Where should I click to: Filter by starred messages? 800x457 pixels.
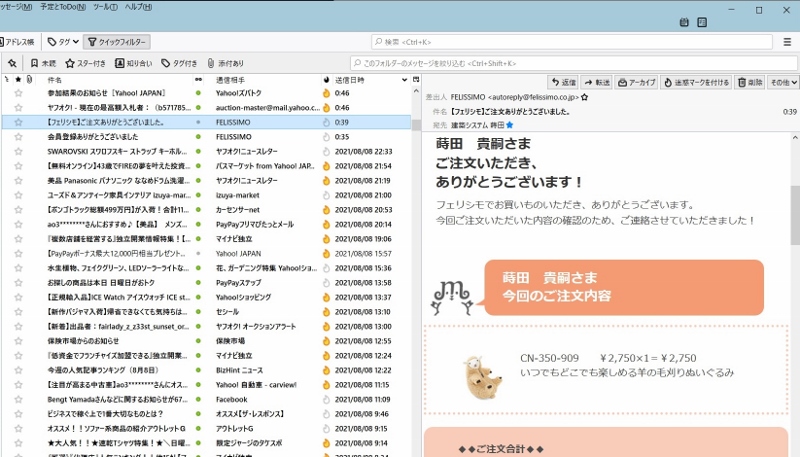(85, 63)
